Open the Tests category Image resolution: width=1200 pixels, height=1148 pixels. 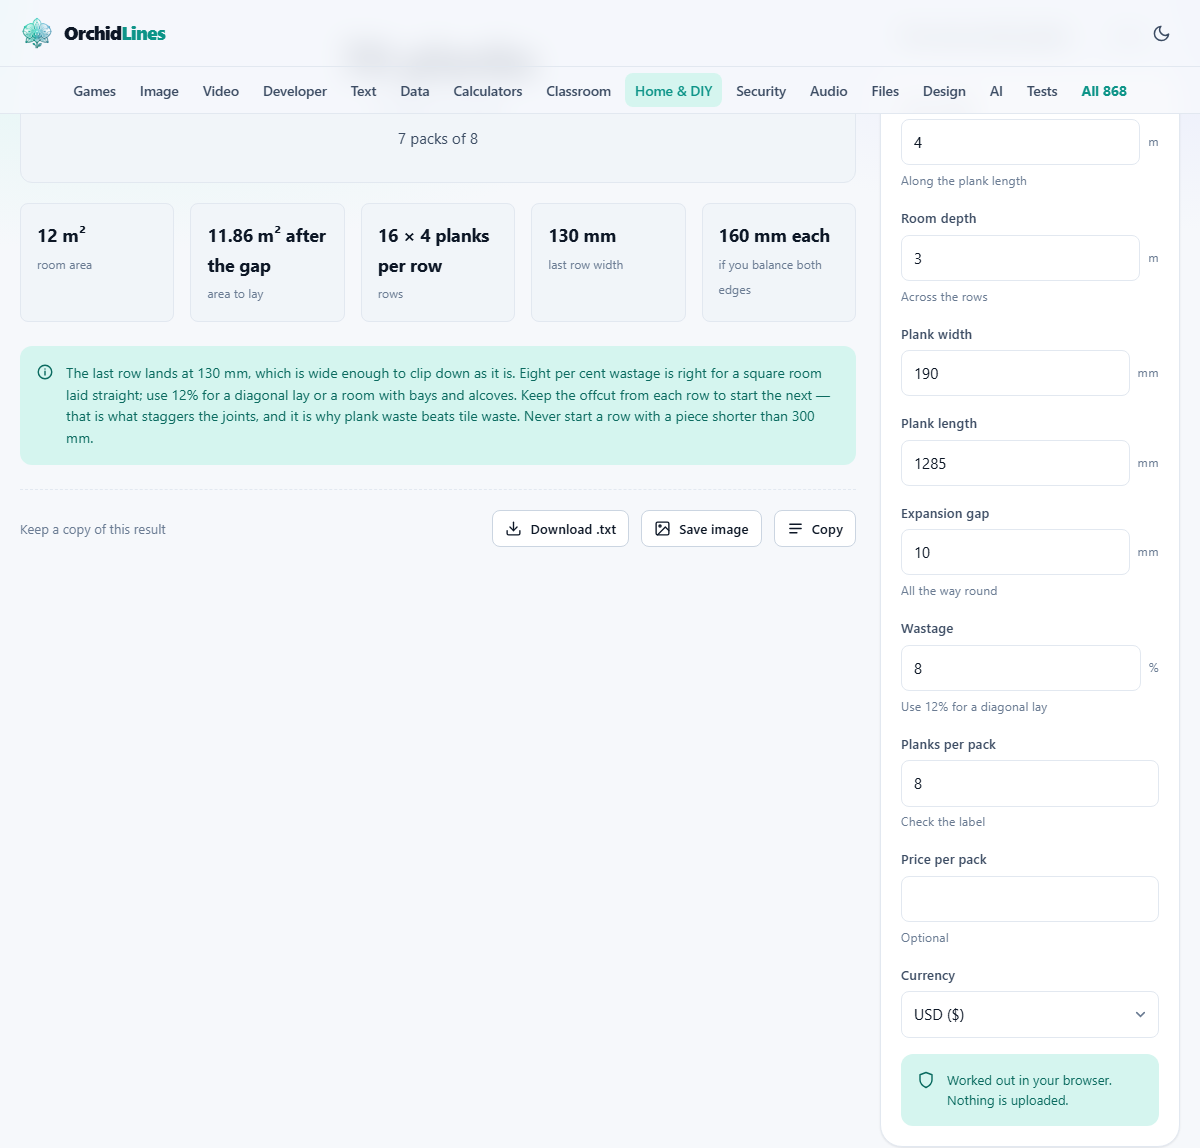[1042, 91]
